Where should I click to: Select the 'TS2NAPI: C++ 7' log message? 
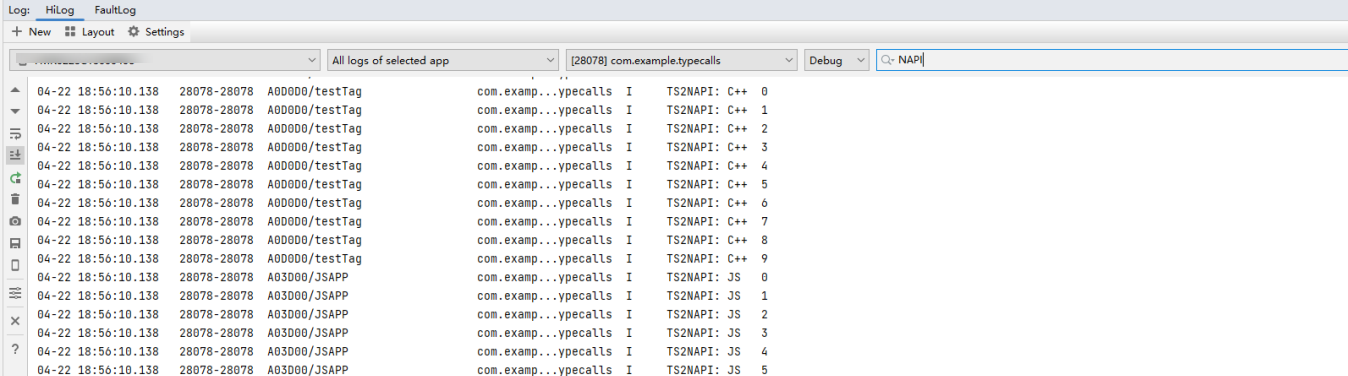coord(717,221)
